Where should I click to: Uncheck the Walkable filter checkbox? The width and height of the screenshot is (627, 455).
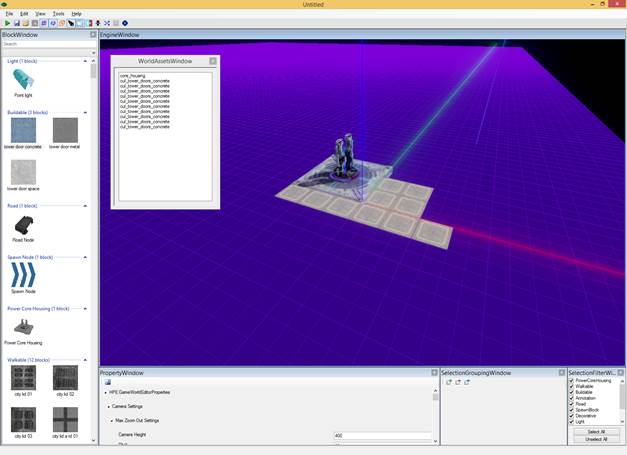(x=571, y=386)
